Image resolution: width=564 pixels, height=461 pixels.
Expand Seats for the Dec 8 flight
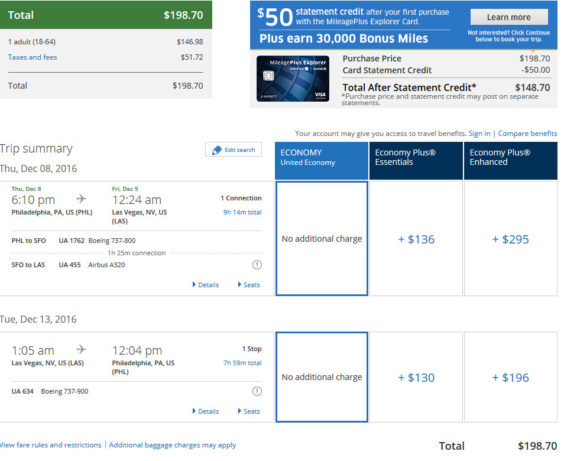pyautogui.click(x=249, y=285)
